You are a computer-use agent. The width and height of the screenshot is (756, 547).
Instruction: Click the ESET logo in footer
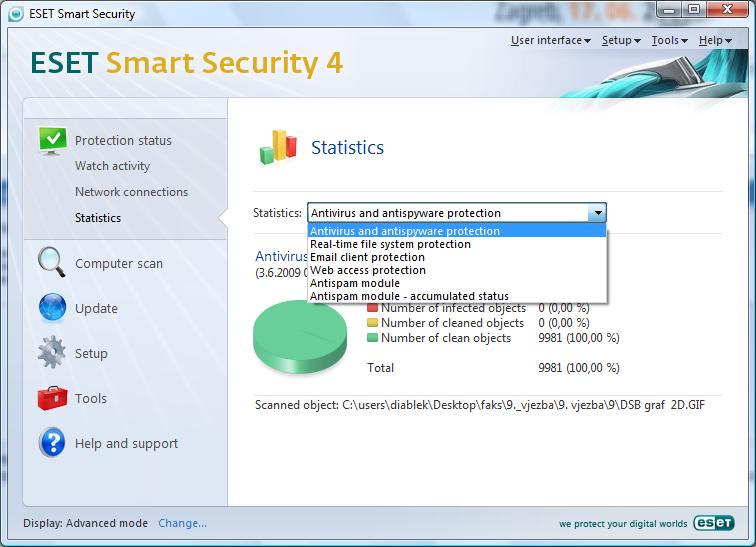(712, 523)
